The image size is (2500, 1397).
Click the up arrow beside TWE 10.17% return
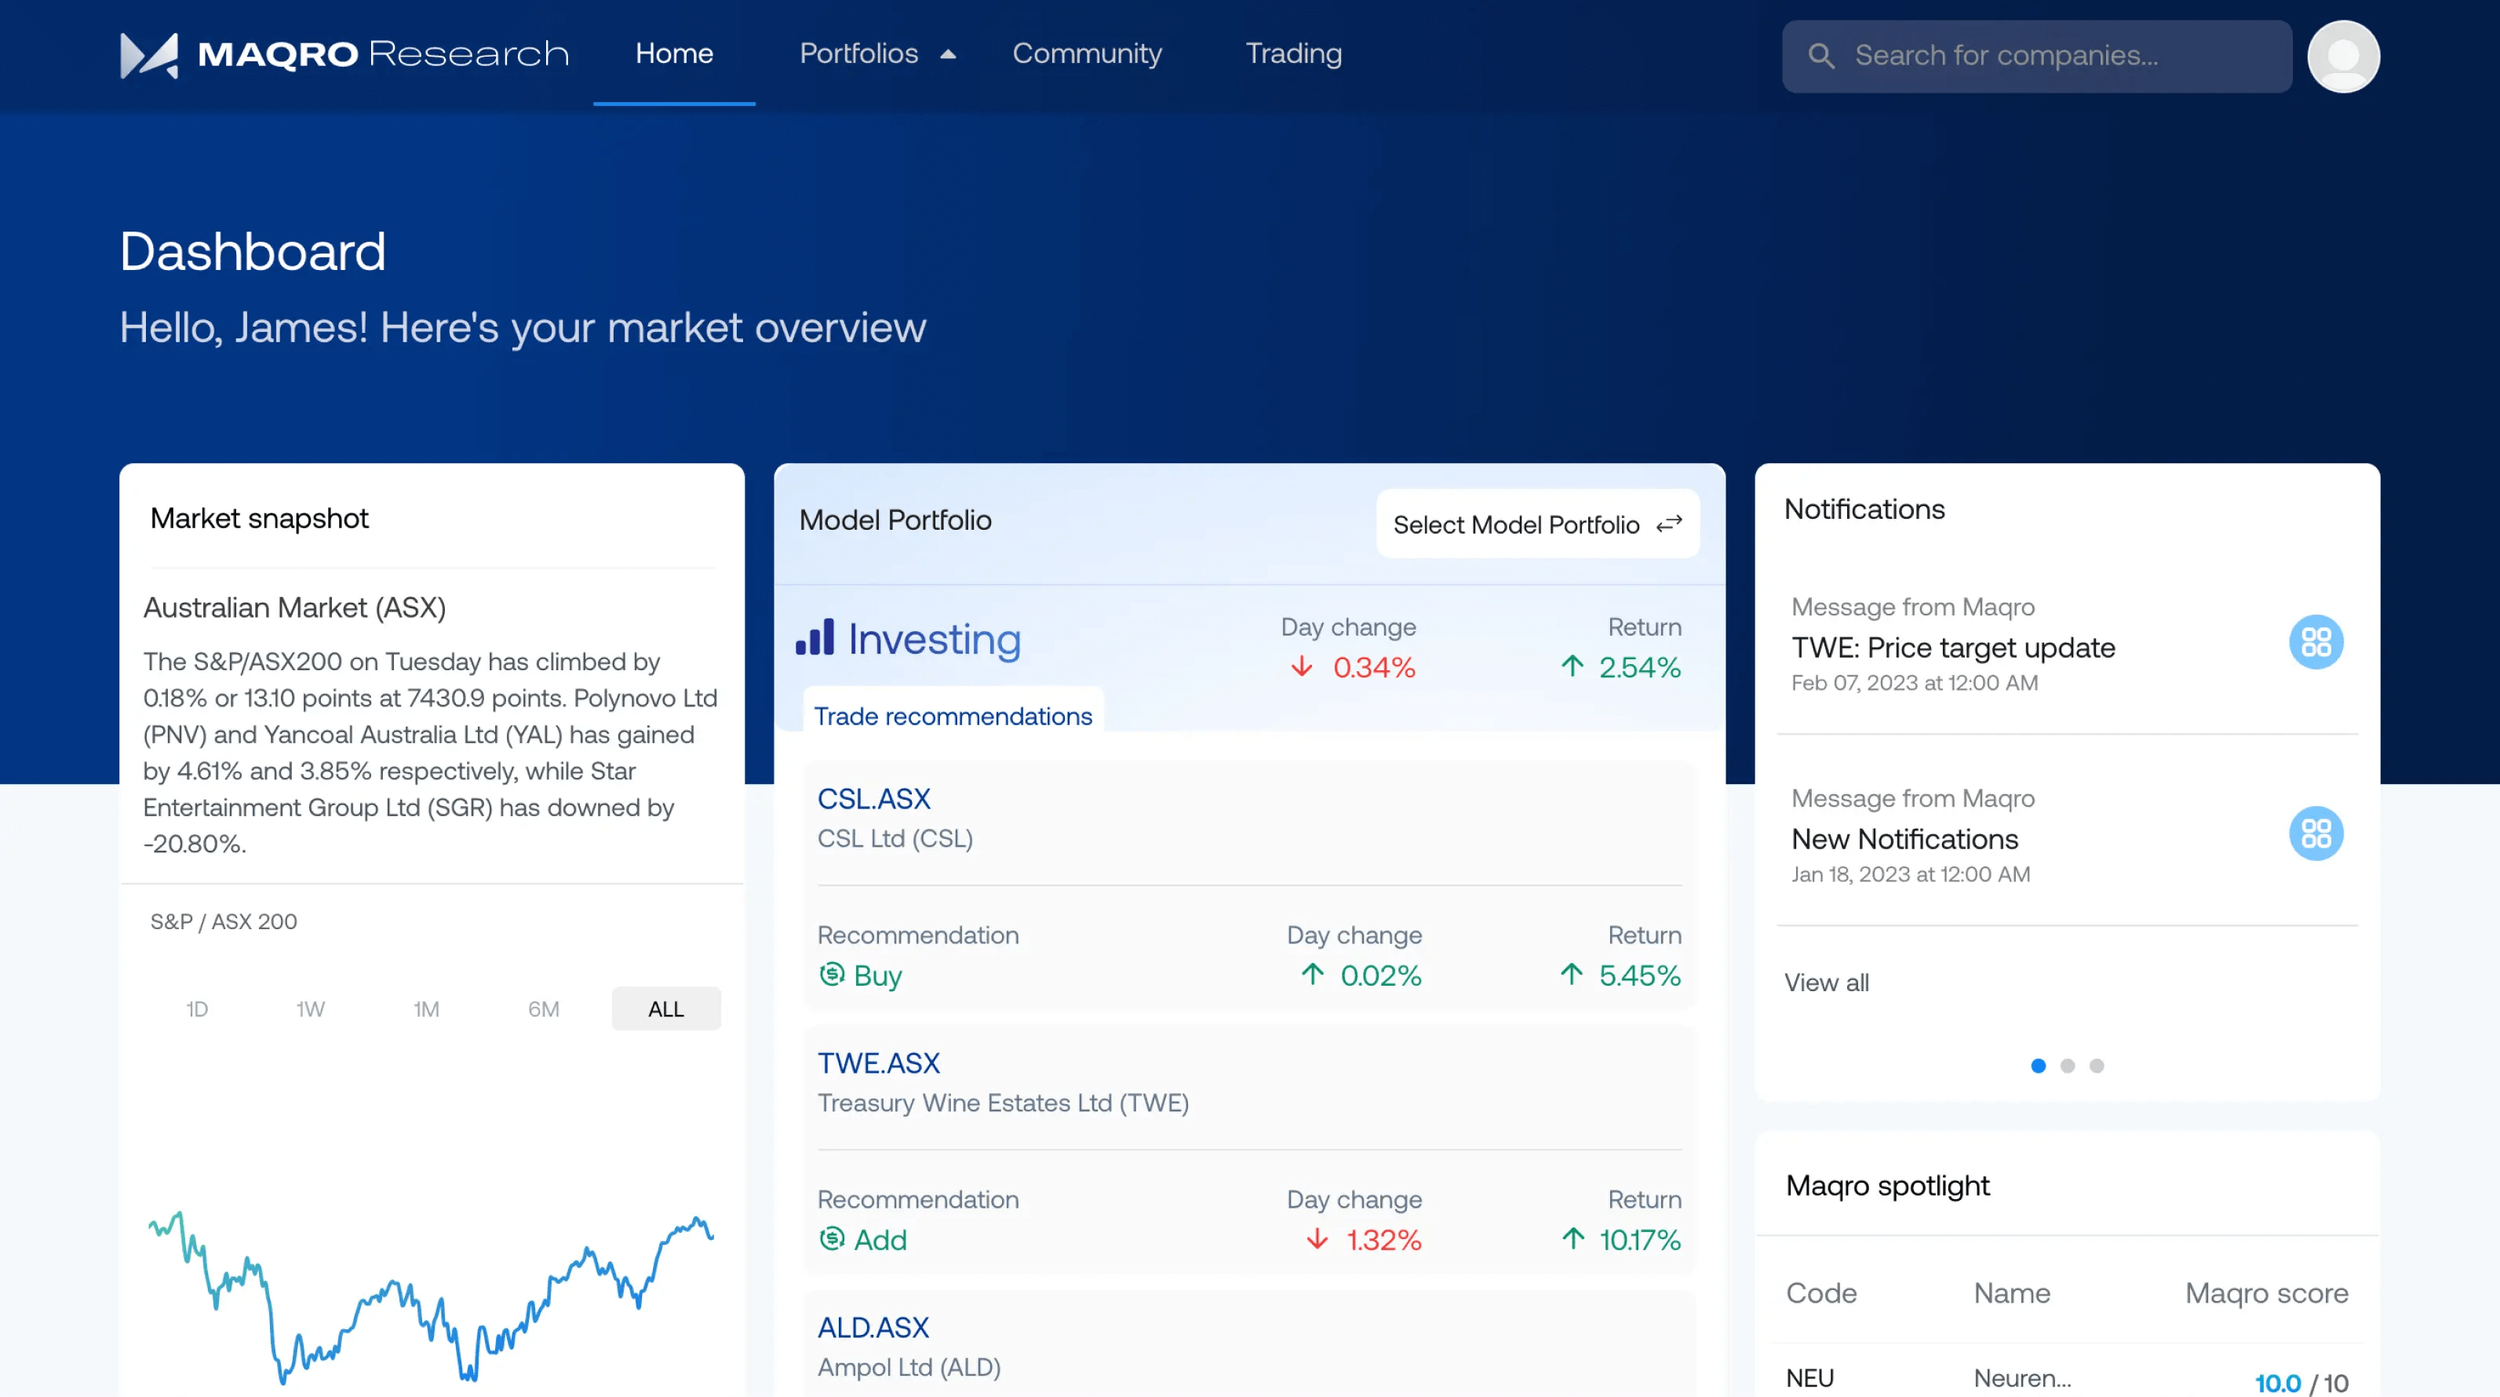pos(1573,1239)
